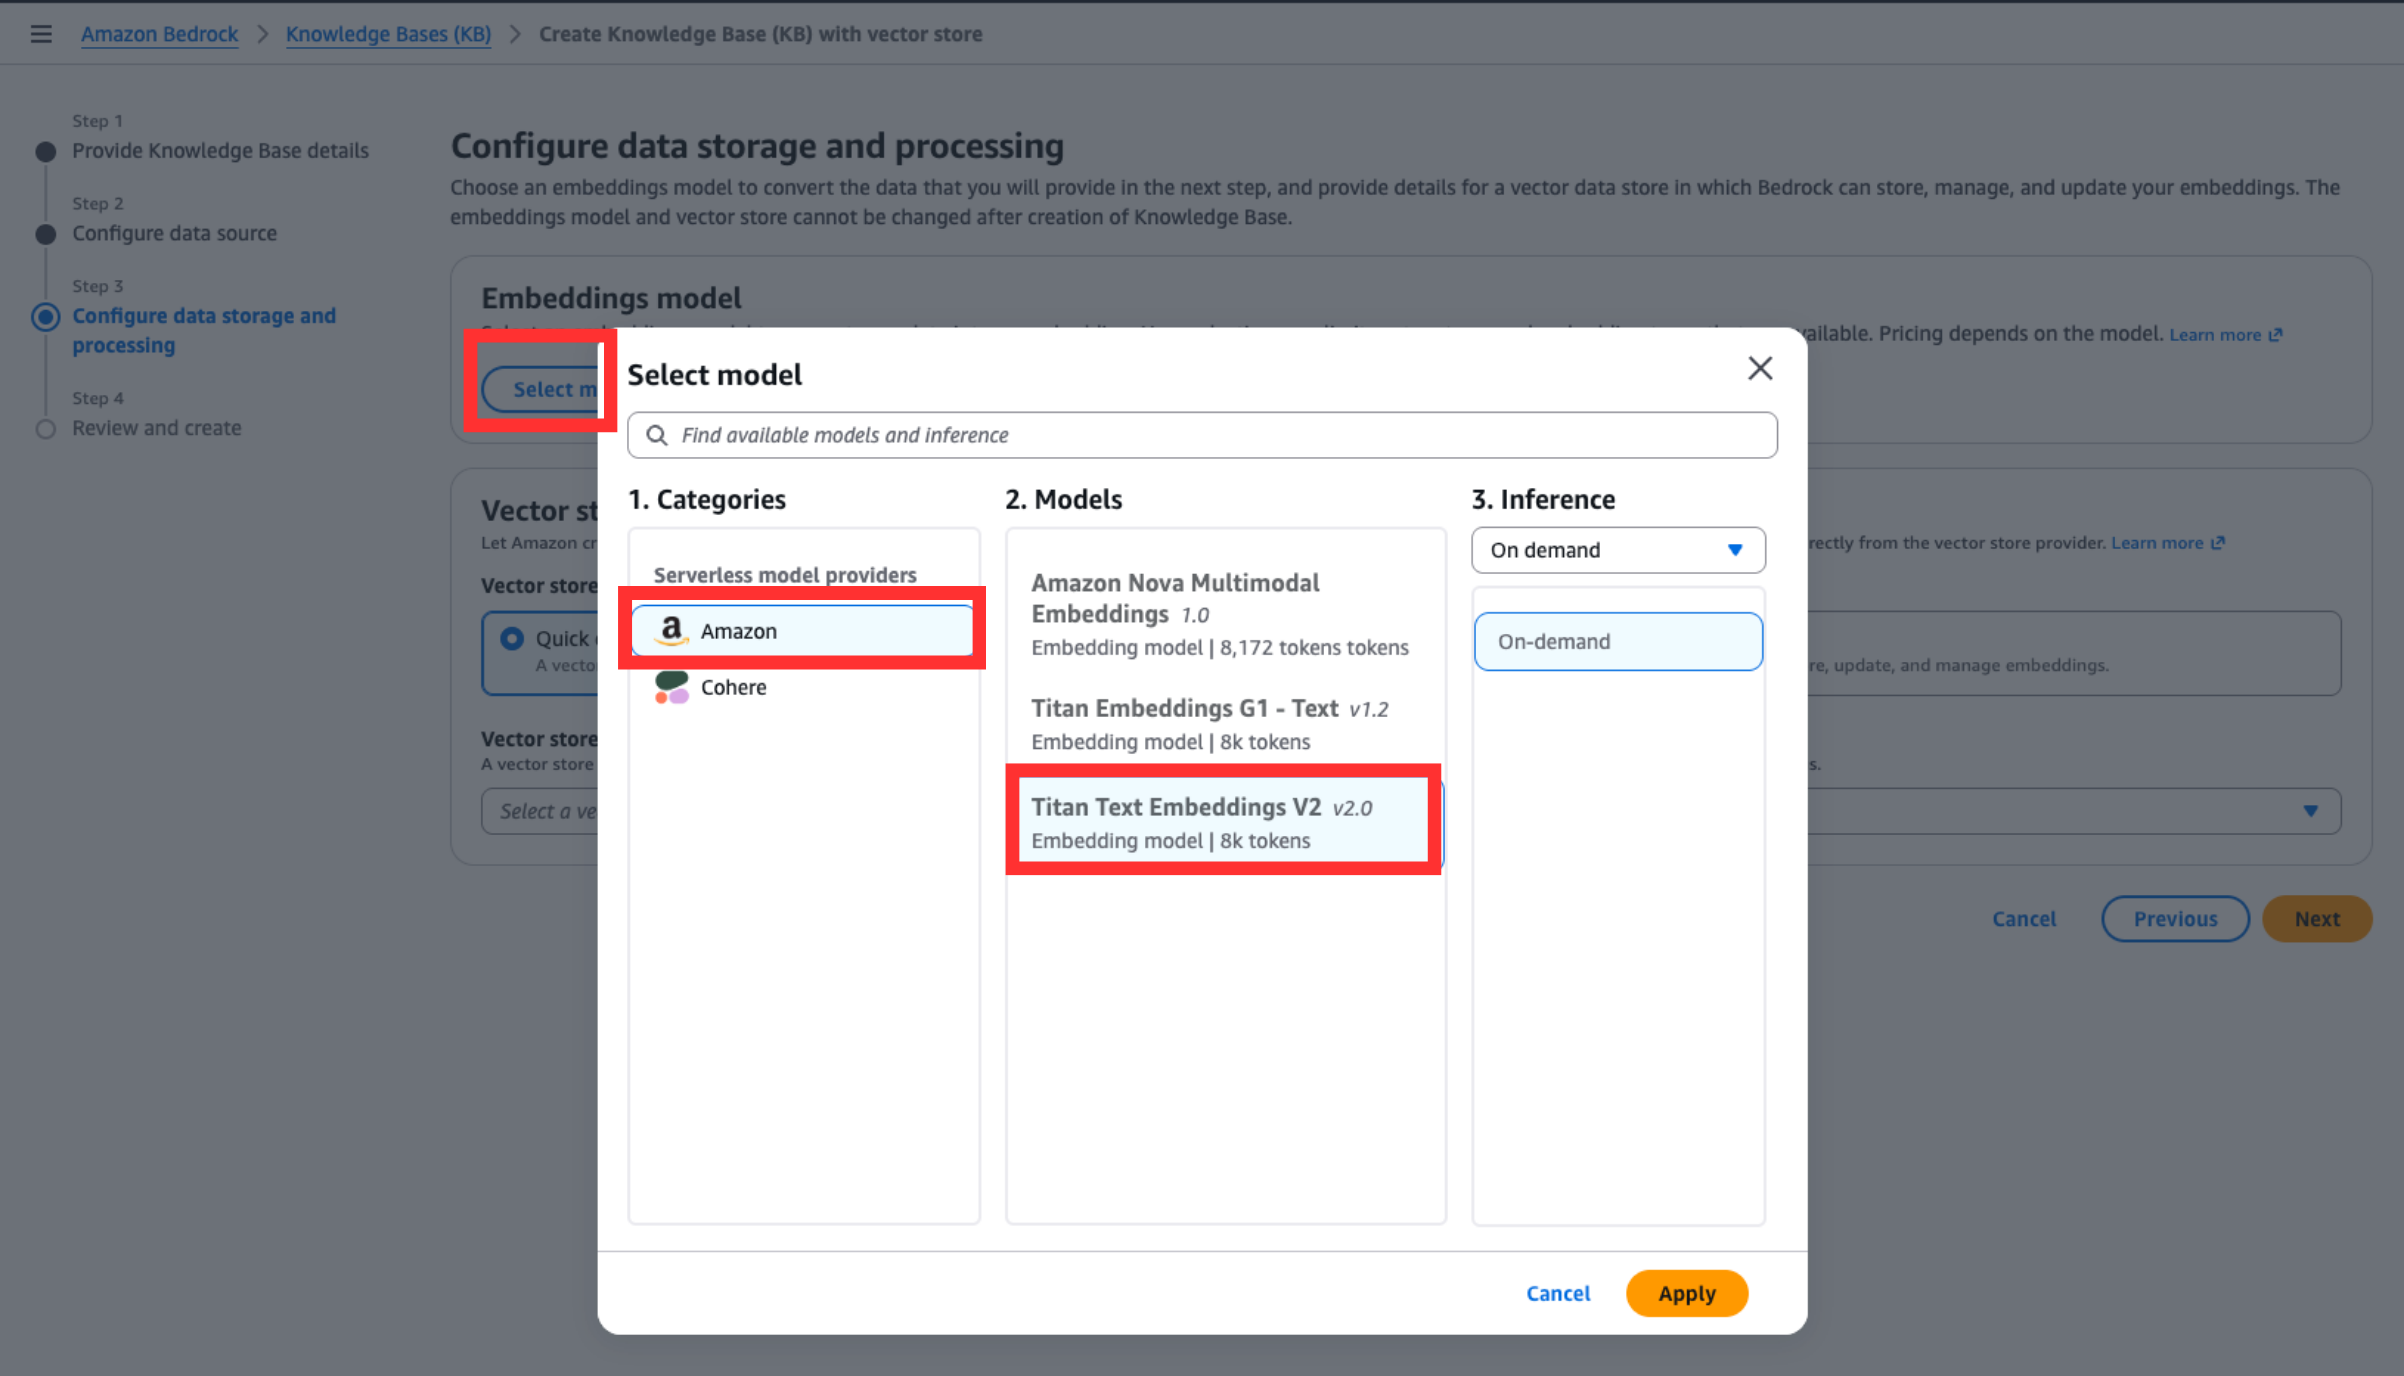Click the Configure data storage and processing title
Image resolution: width=2404 pixels, height=1376 pixels.
(x=757, y=147)
